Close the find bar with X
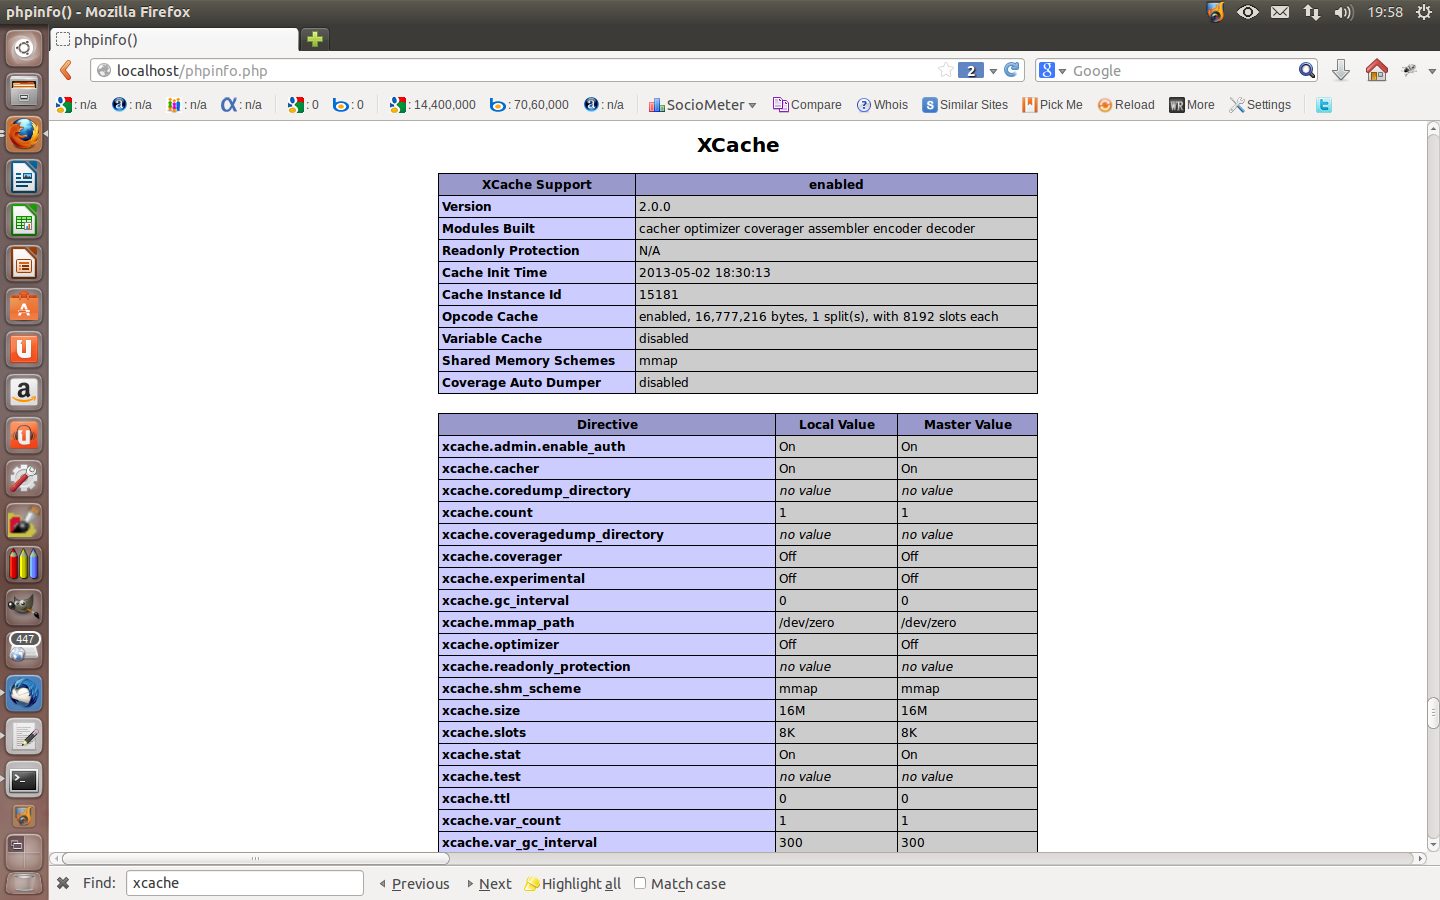The image size is (1440, 900). [x=63, y=883]
